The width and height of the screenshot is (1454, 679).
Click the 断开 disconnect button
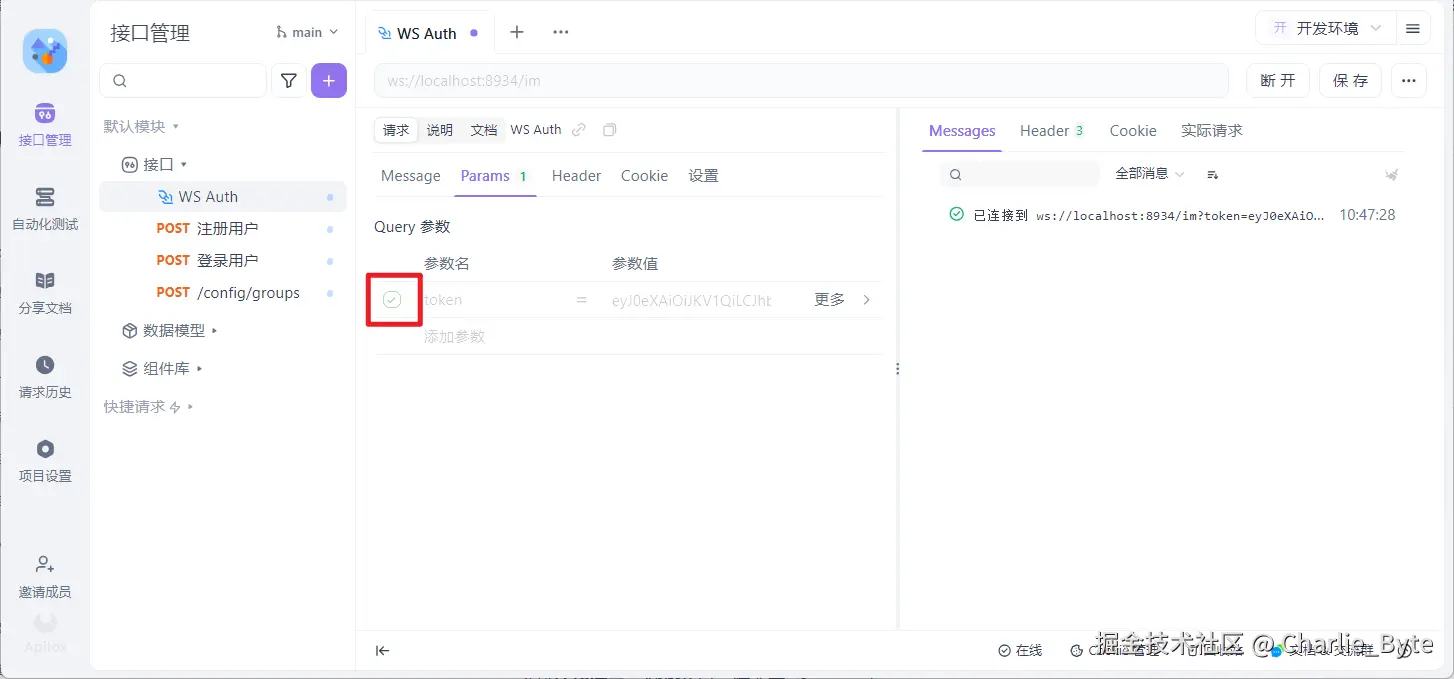coord(1277,80)
